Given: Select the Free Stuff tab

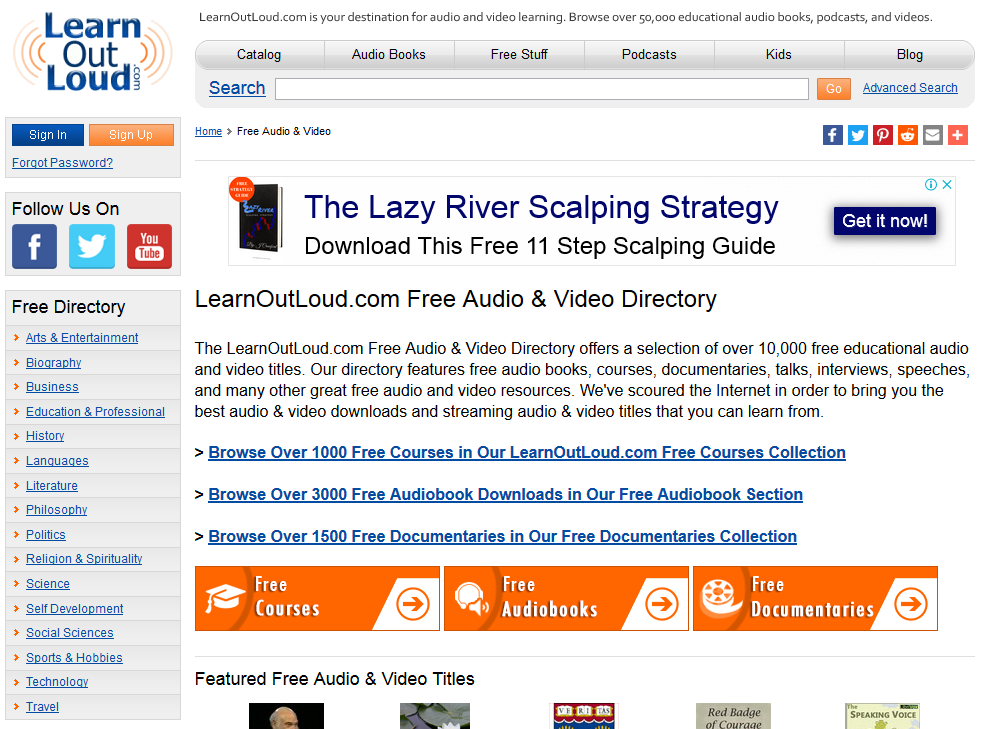Looking at the screenshot, I should (x=519, y=55).
